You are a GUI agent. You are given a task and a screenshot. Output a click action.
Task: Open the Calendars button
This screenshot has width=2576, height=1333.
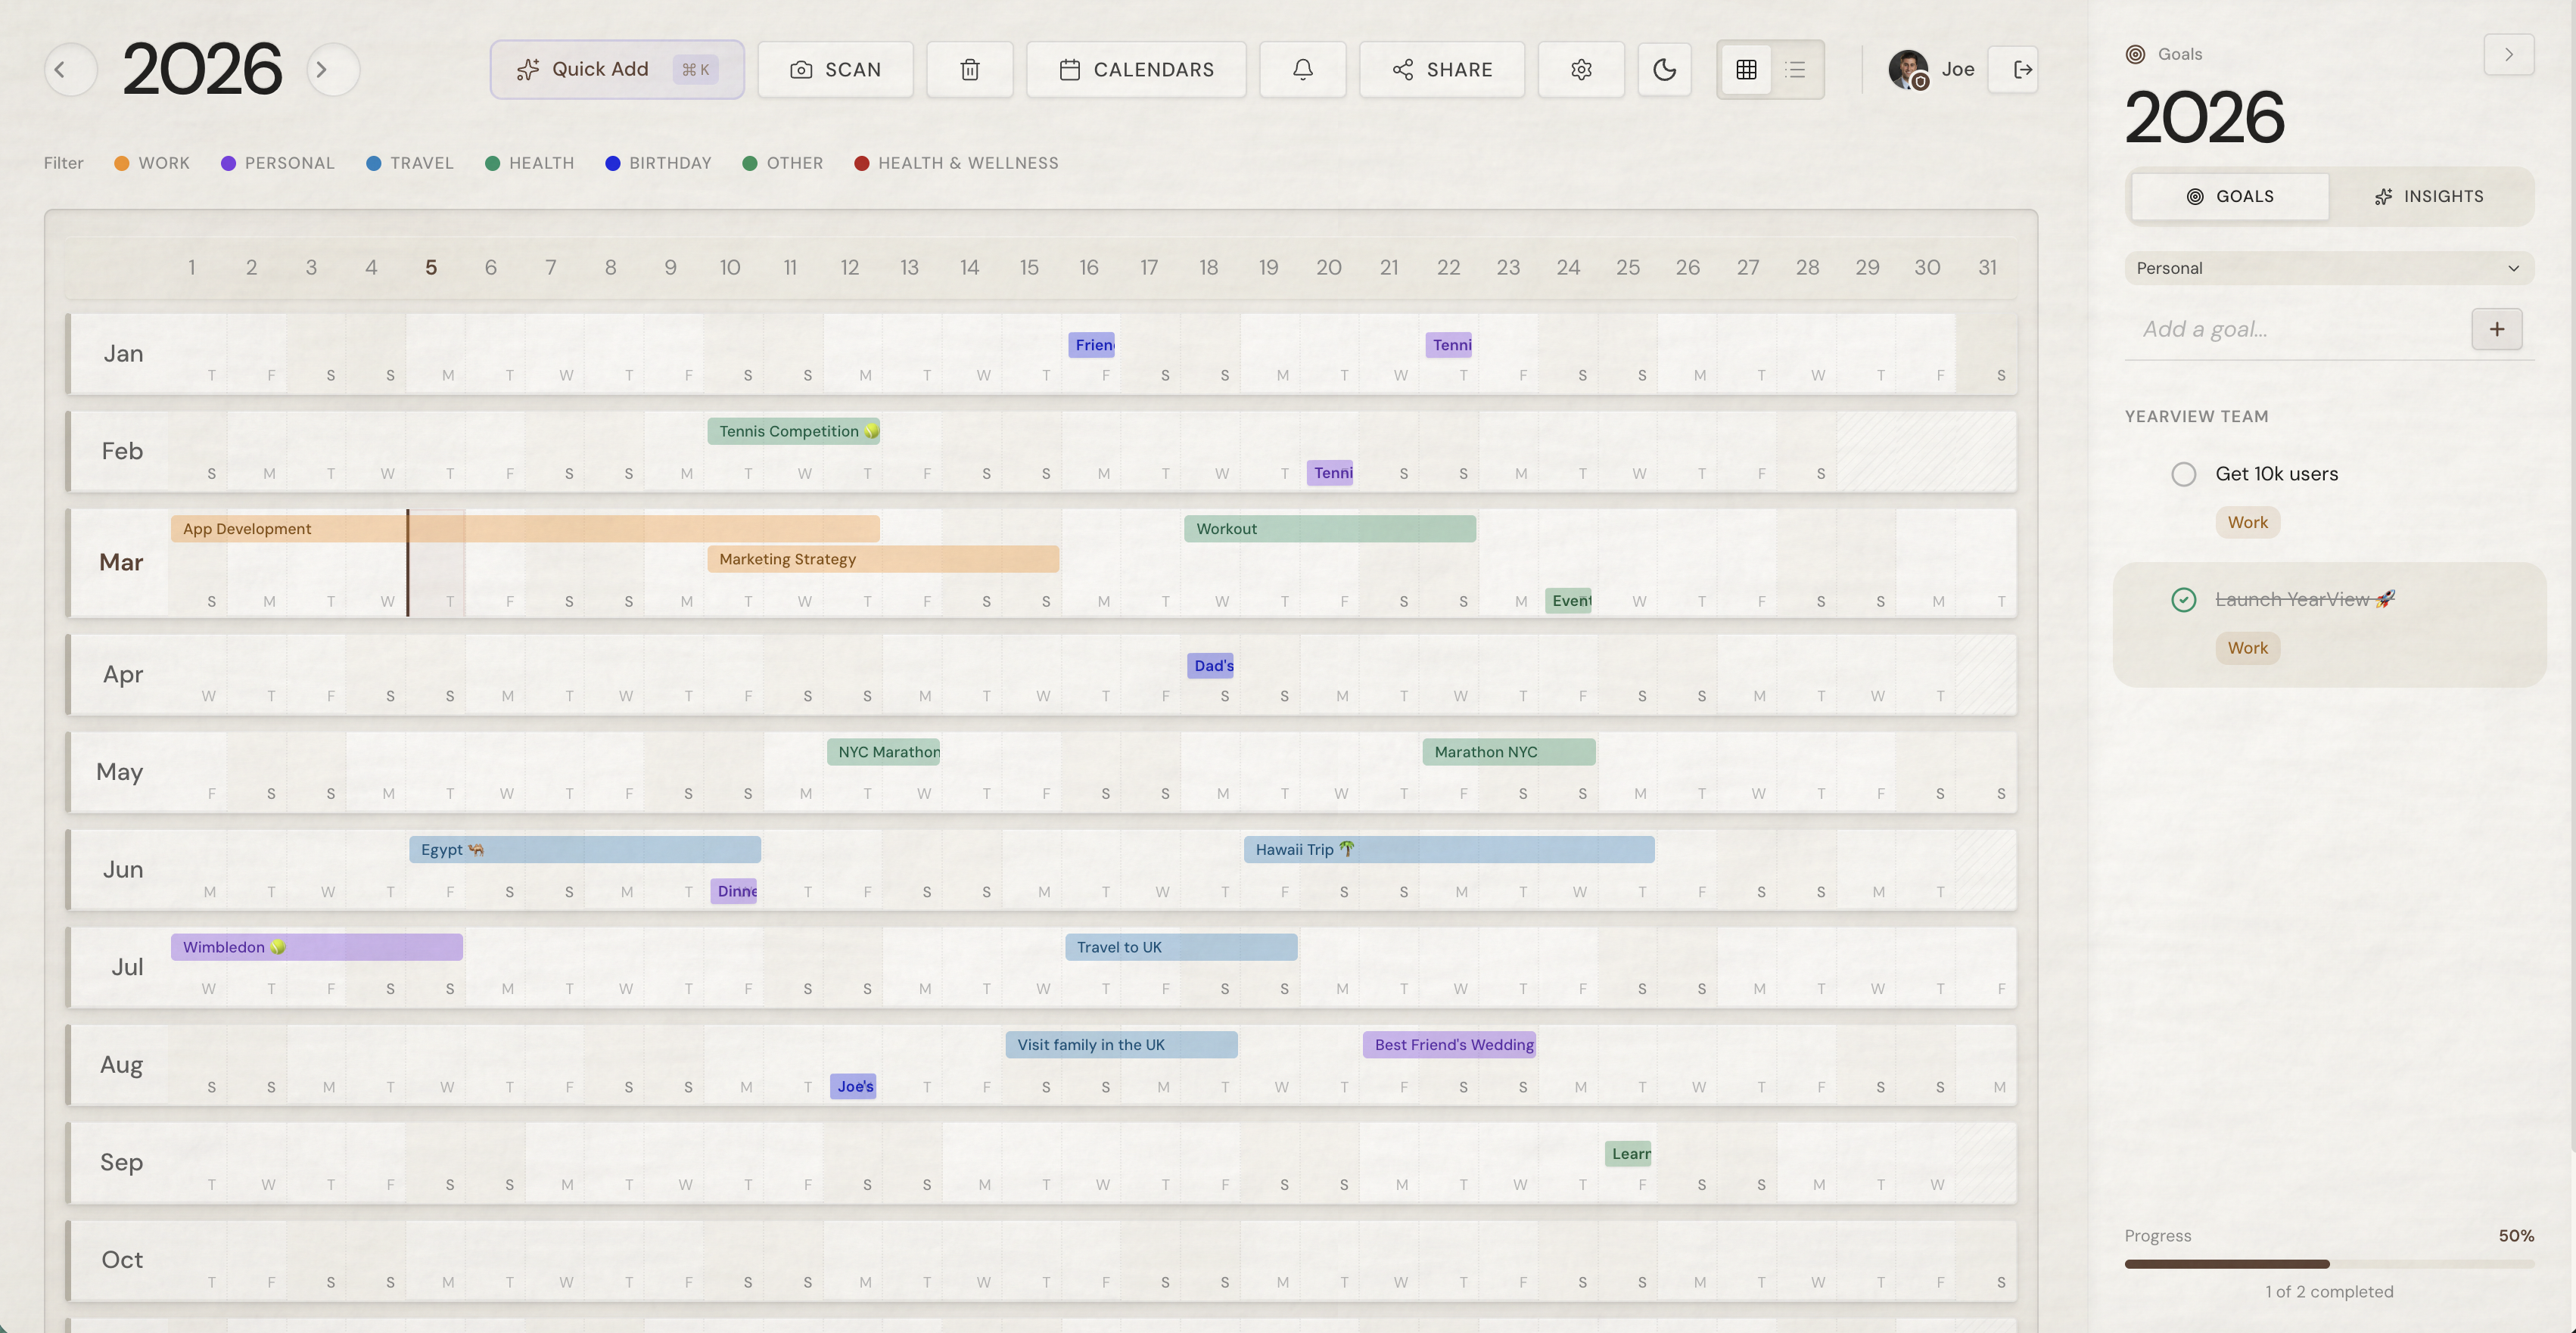tap(1136, 69)
